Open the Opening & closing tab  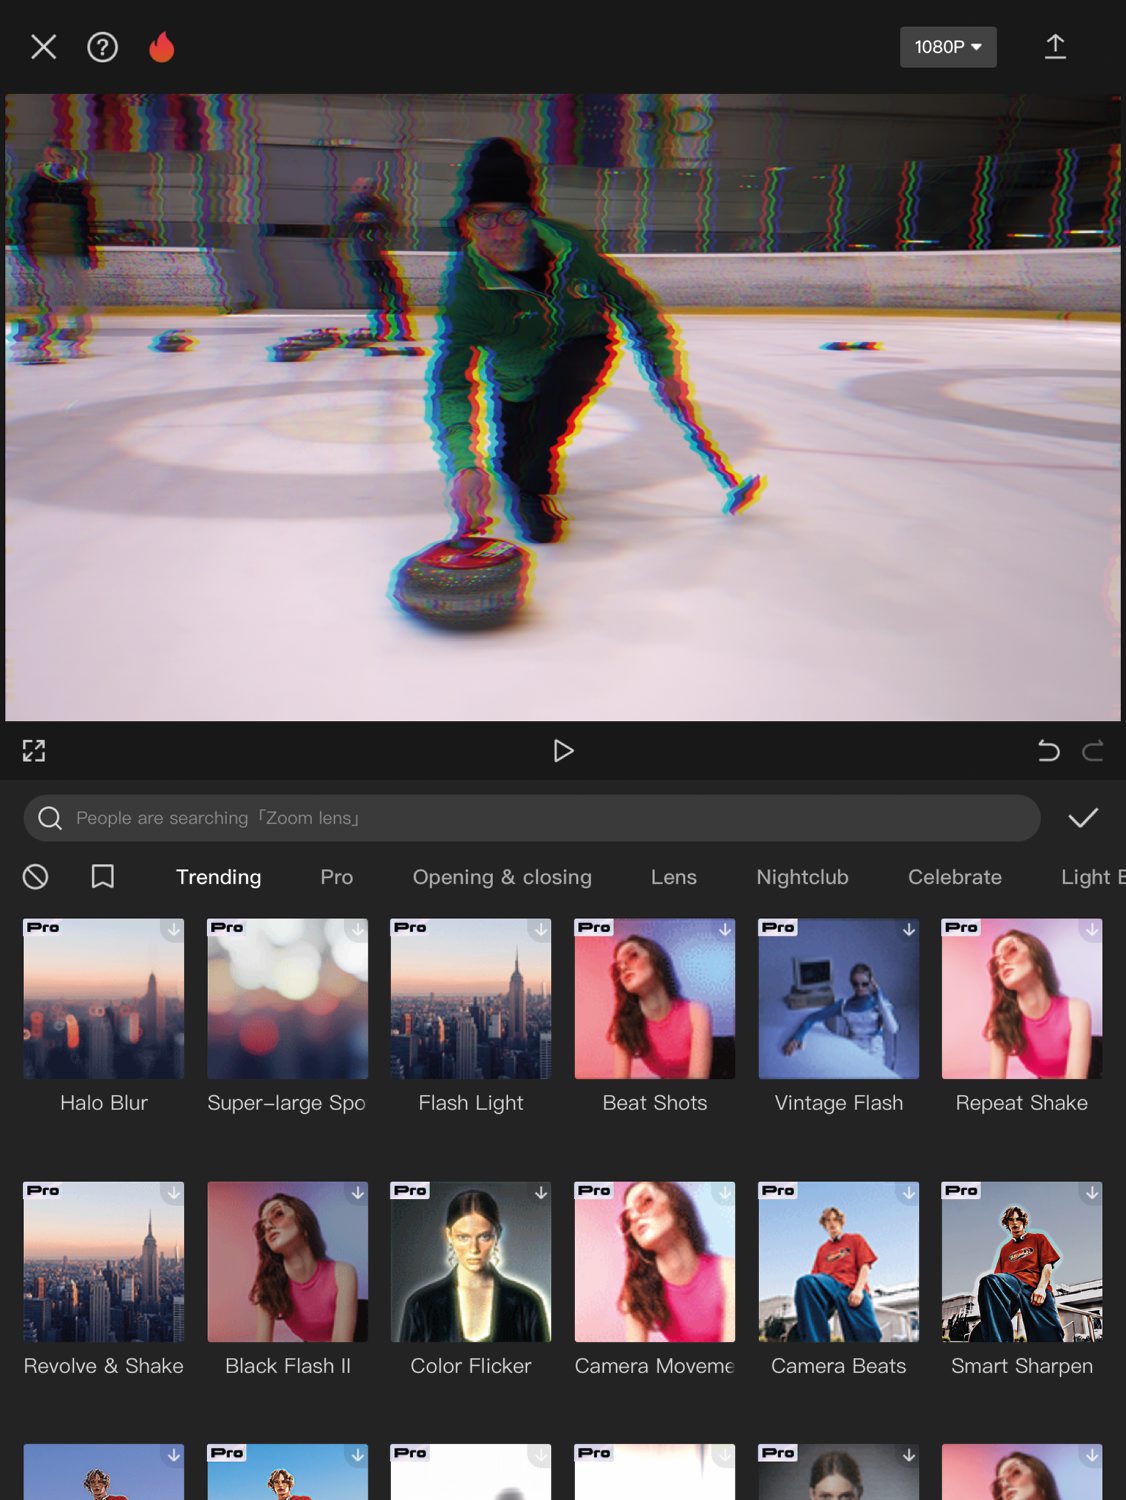tap(502, 877)
